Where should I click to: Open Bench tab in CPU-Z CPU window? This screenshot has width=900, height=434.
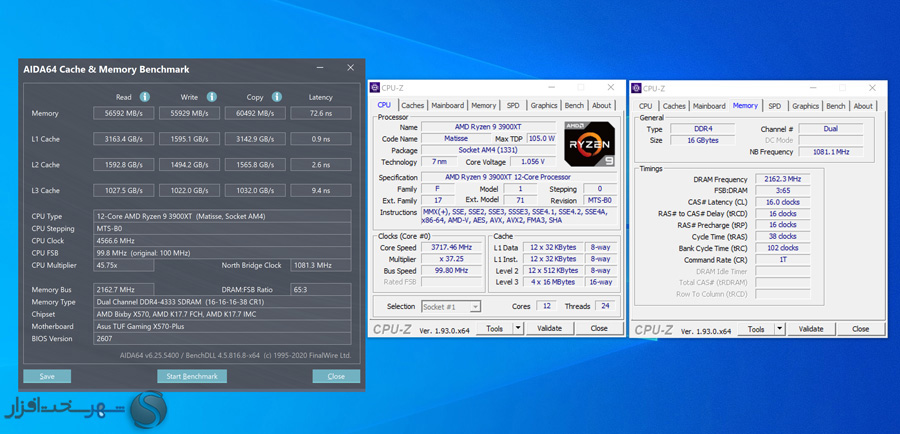(x=574, y=105)
